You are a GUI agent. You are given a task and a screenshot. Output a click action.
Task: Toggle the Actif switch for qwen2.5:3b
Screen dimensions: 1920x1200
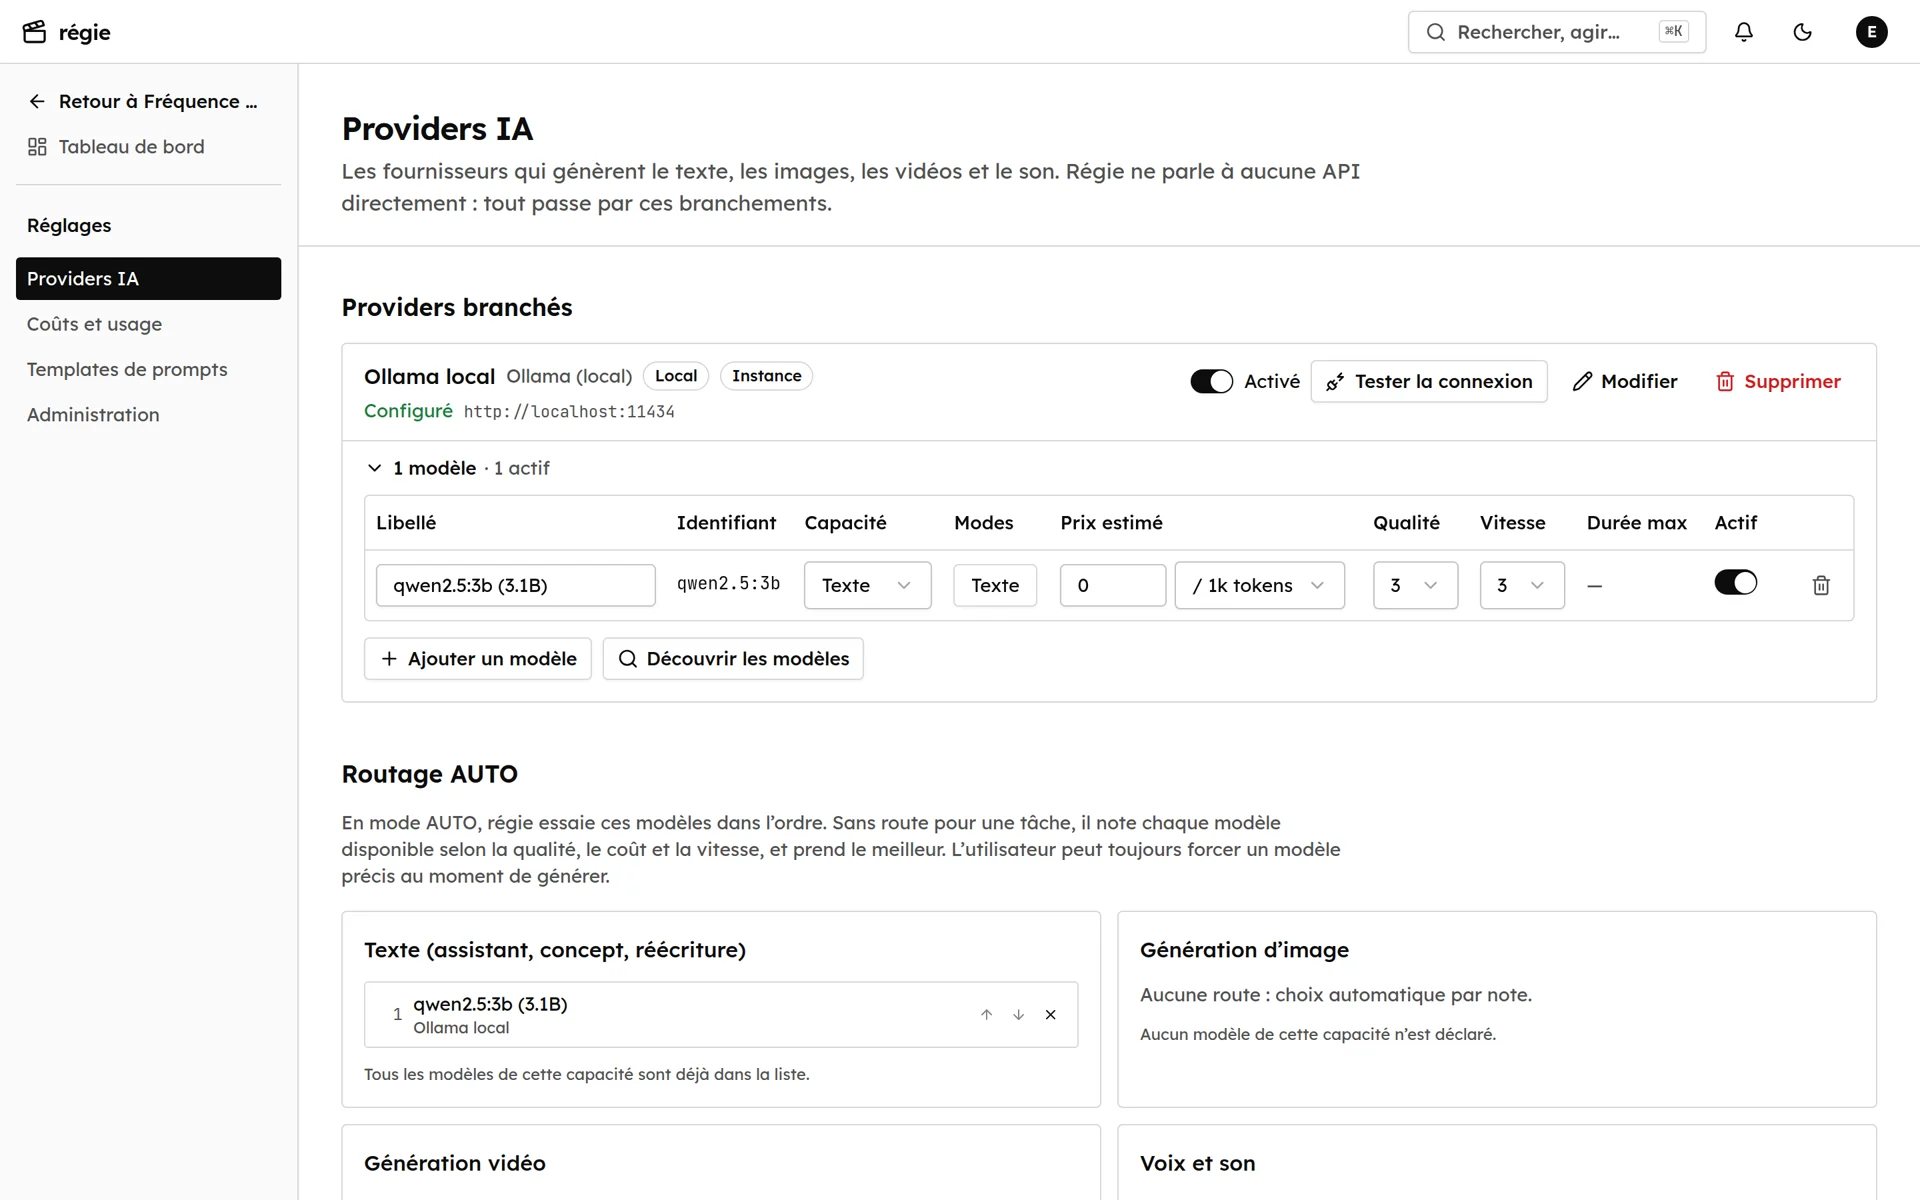click(x=1735, y=582)
